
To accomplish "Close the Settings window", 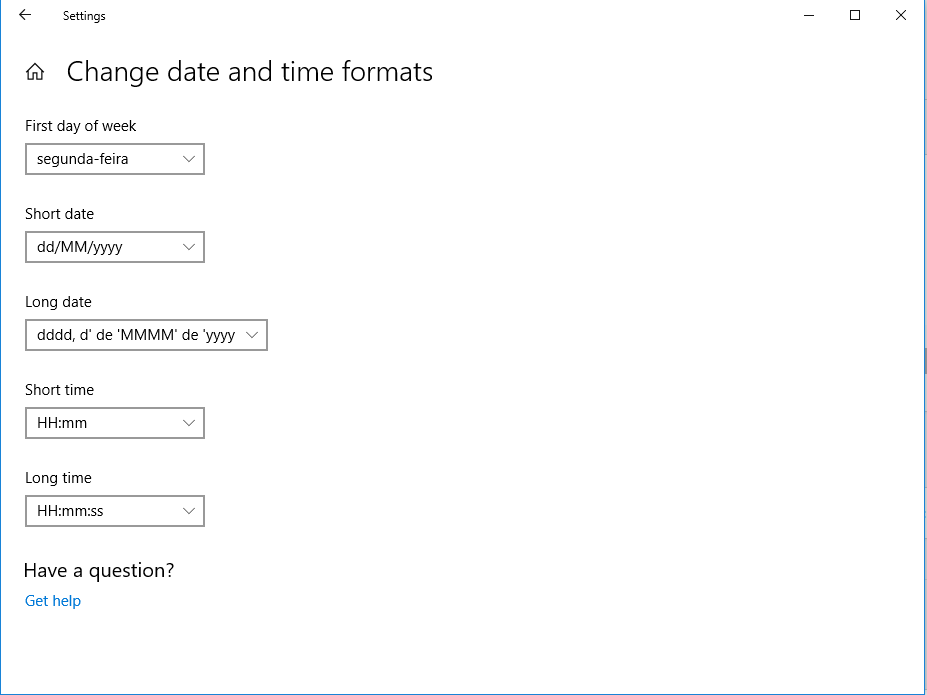I will tap(901, 15).
